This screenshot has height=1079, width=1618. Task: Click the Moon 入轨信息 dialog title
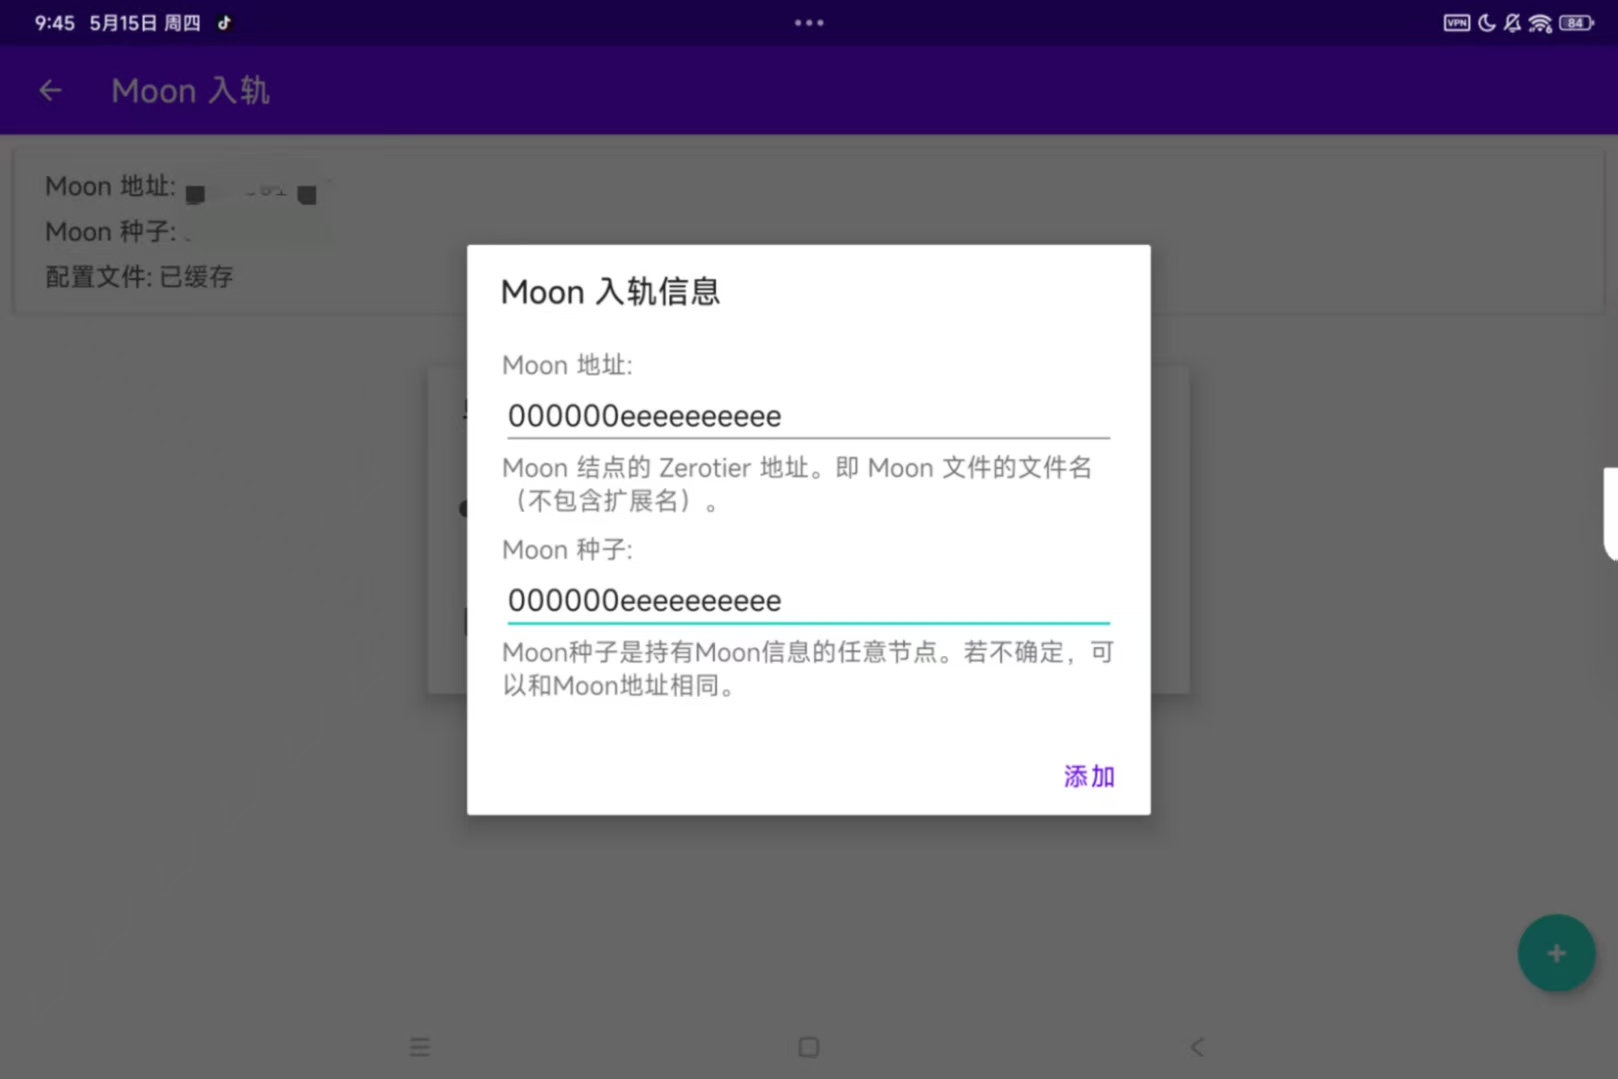tap(610, 292)
